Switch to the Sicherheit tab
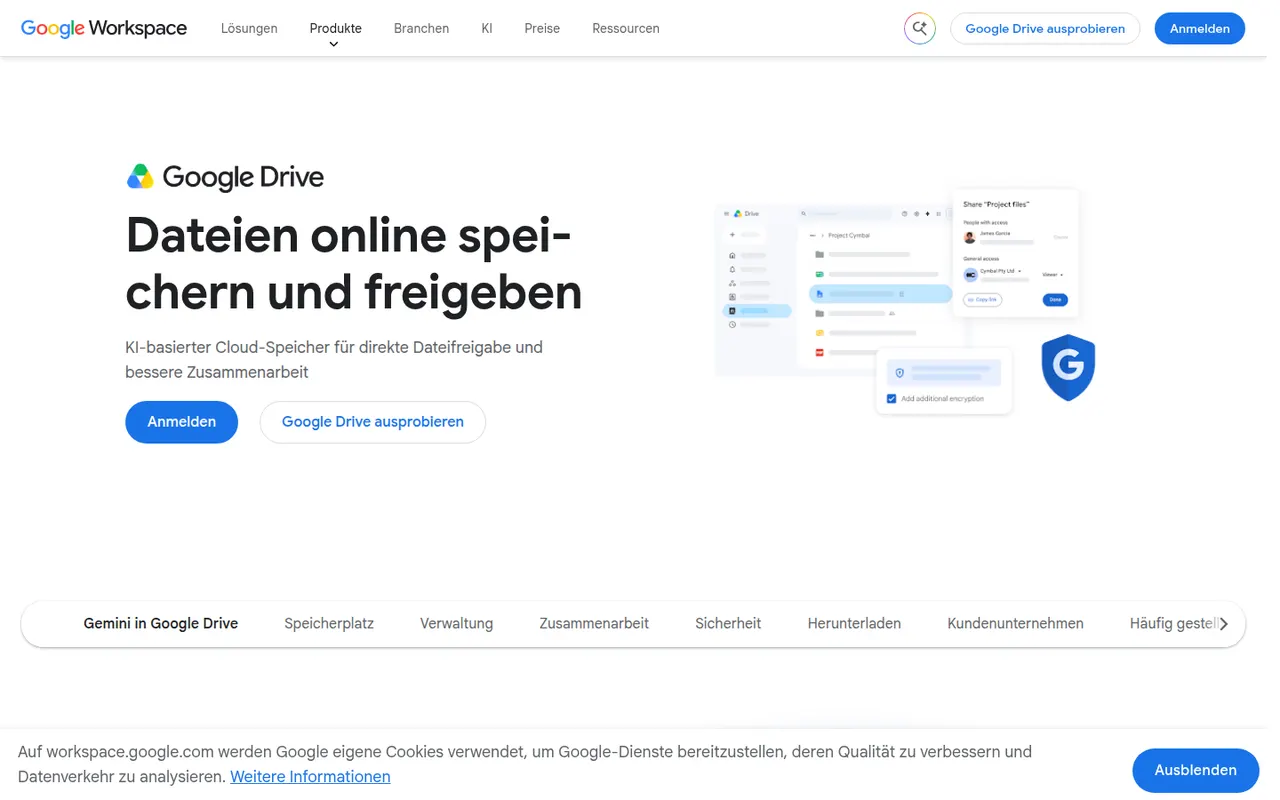Viewport: 1280px width, 800px height. point(728,624)
